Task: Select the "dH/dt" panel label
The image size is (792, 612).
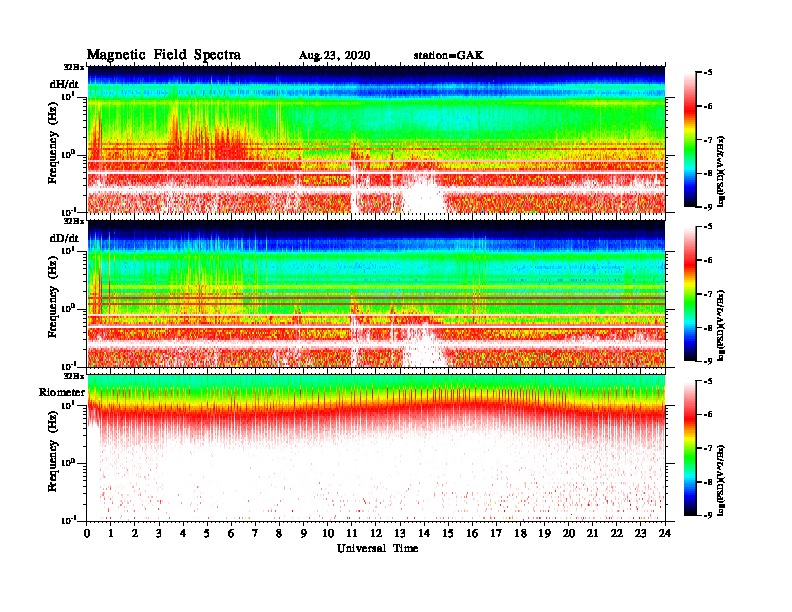Action: coord(64,84)
